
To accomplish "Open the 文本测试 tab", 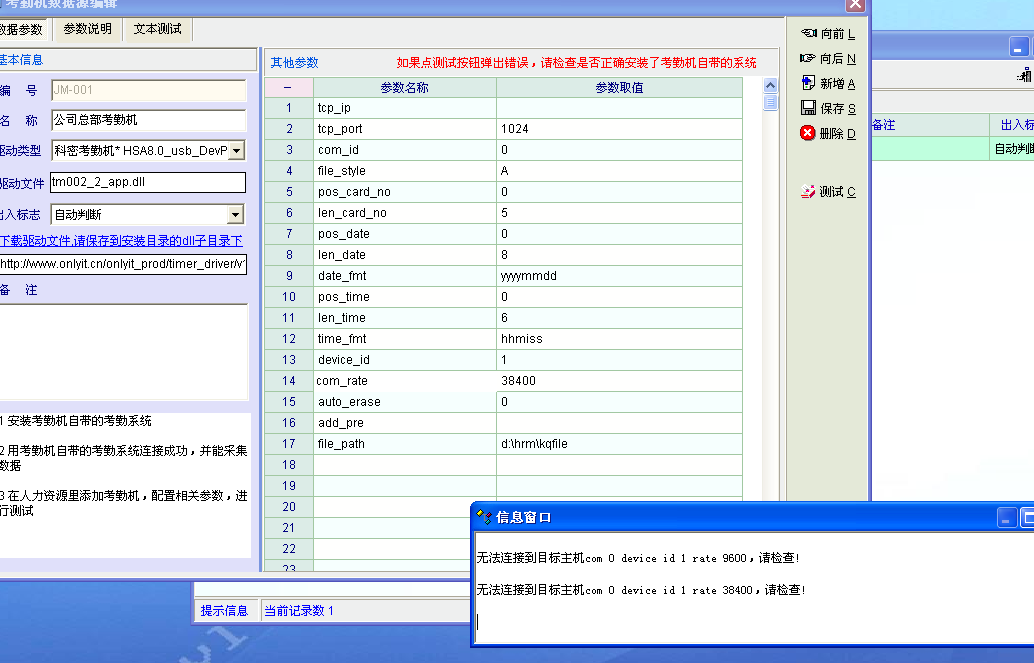I will [x=158, y=29].
